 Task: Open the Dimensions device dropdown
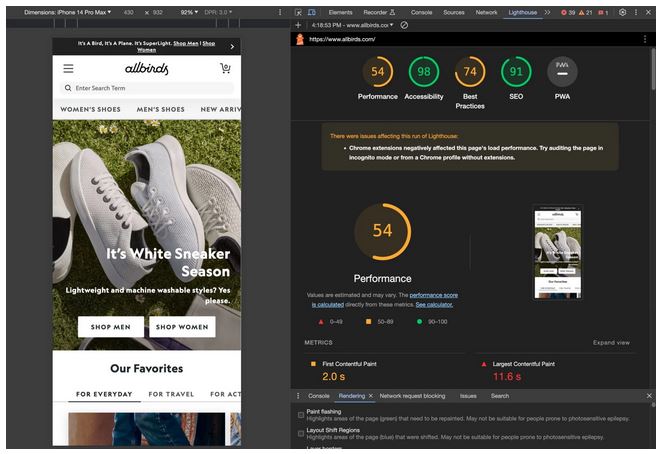(67, 12)
